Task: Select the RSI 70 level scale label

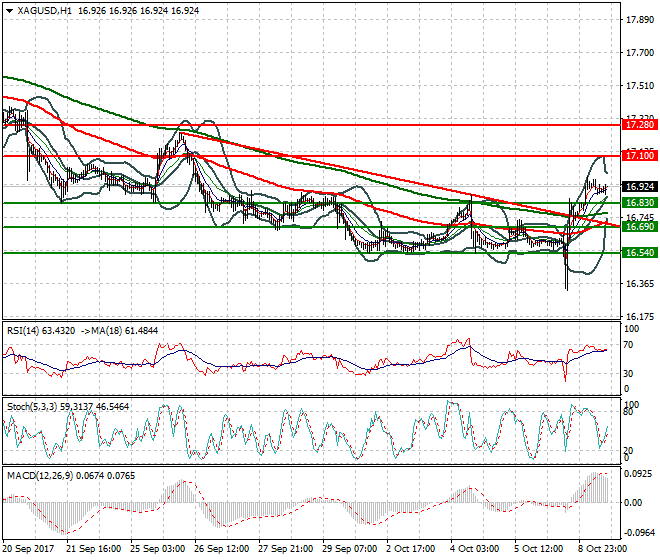Action: tap(628, 345)
